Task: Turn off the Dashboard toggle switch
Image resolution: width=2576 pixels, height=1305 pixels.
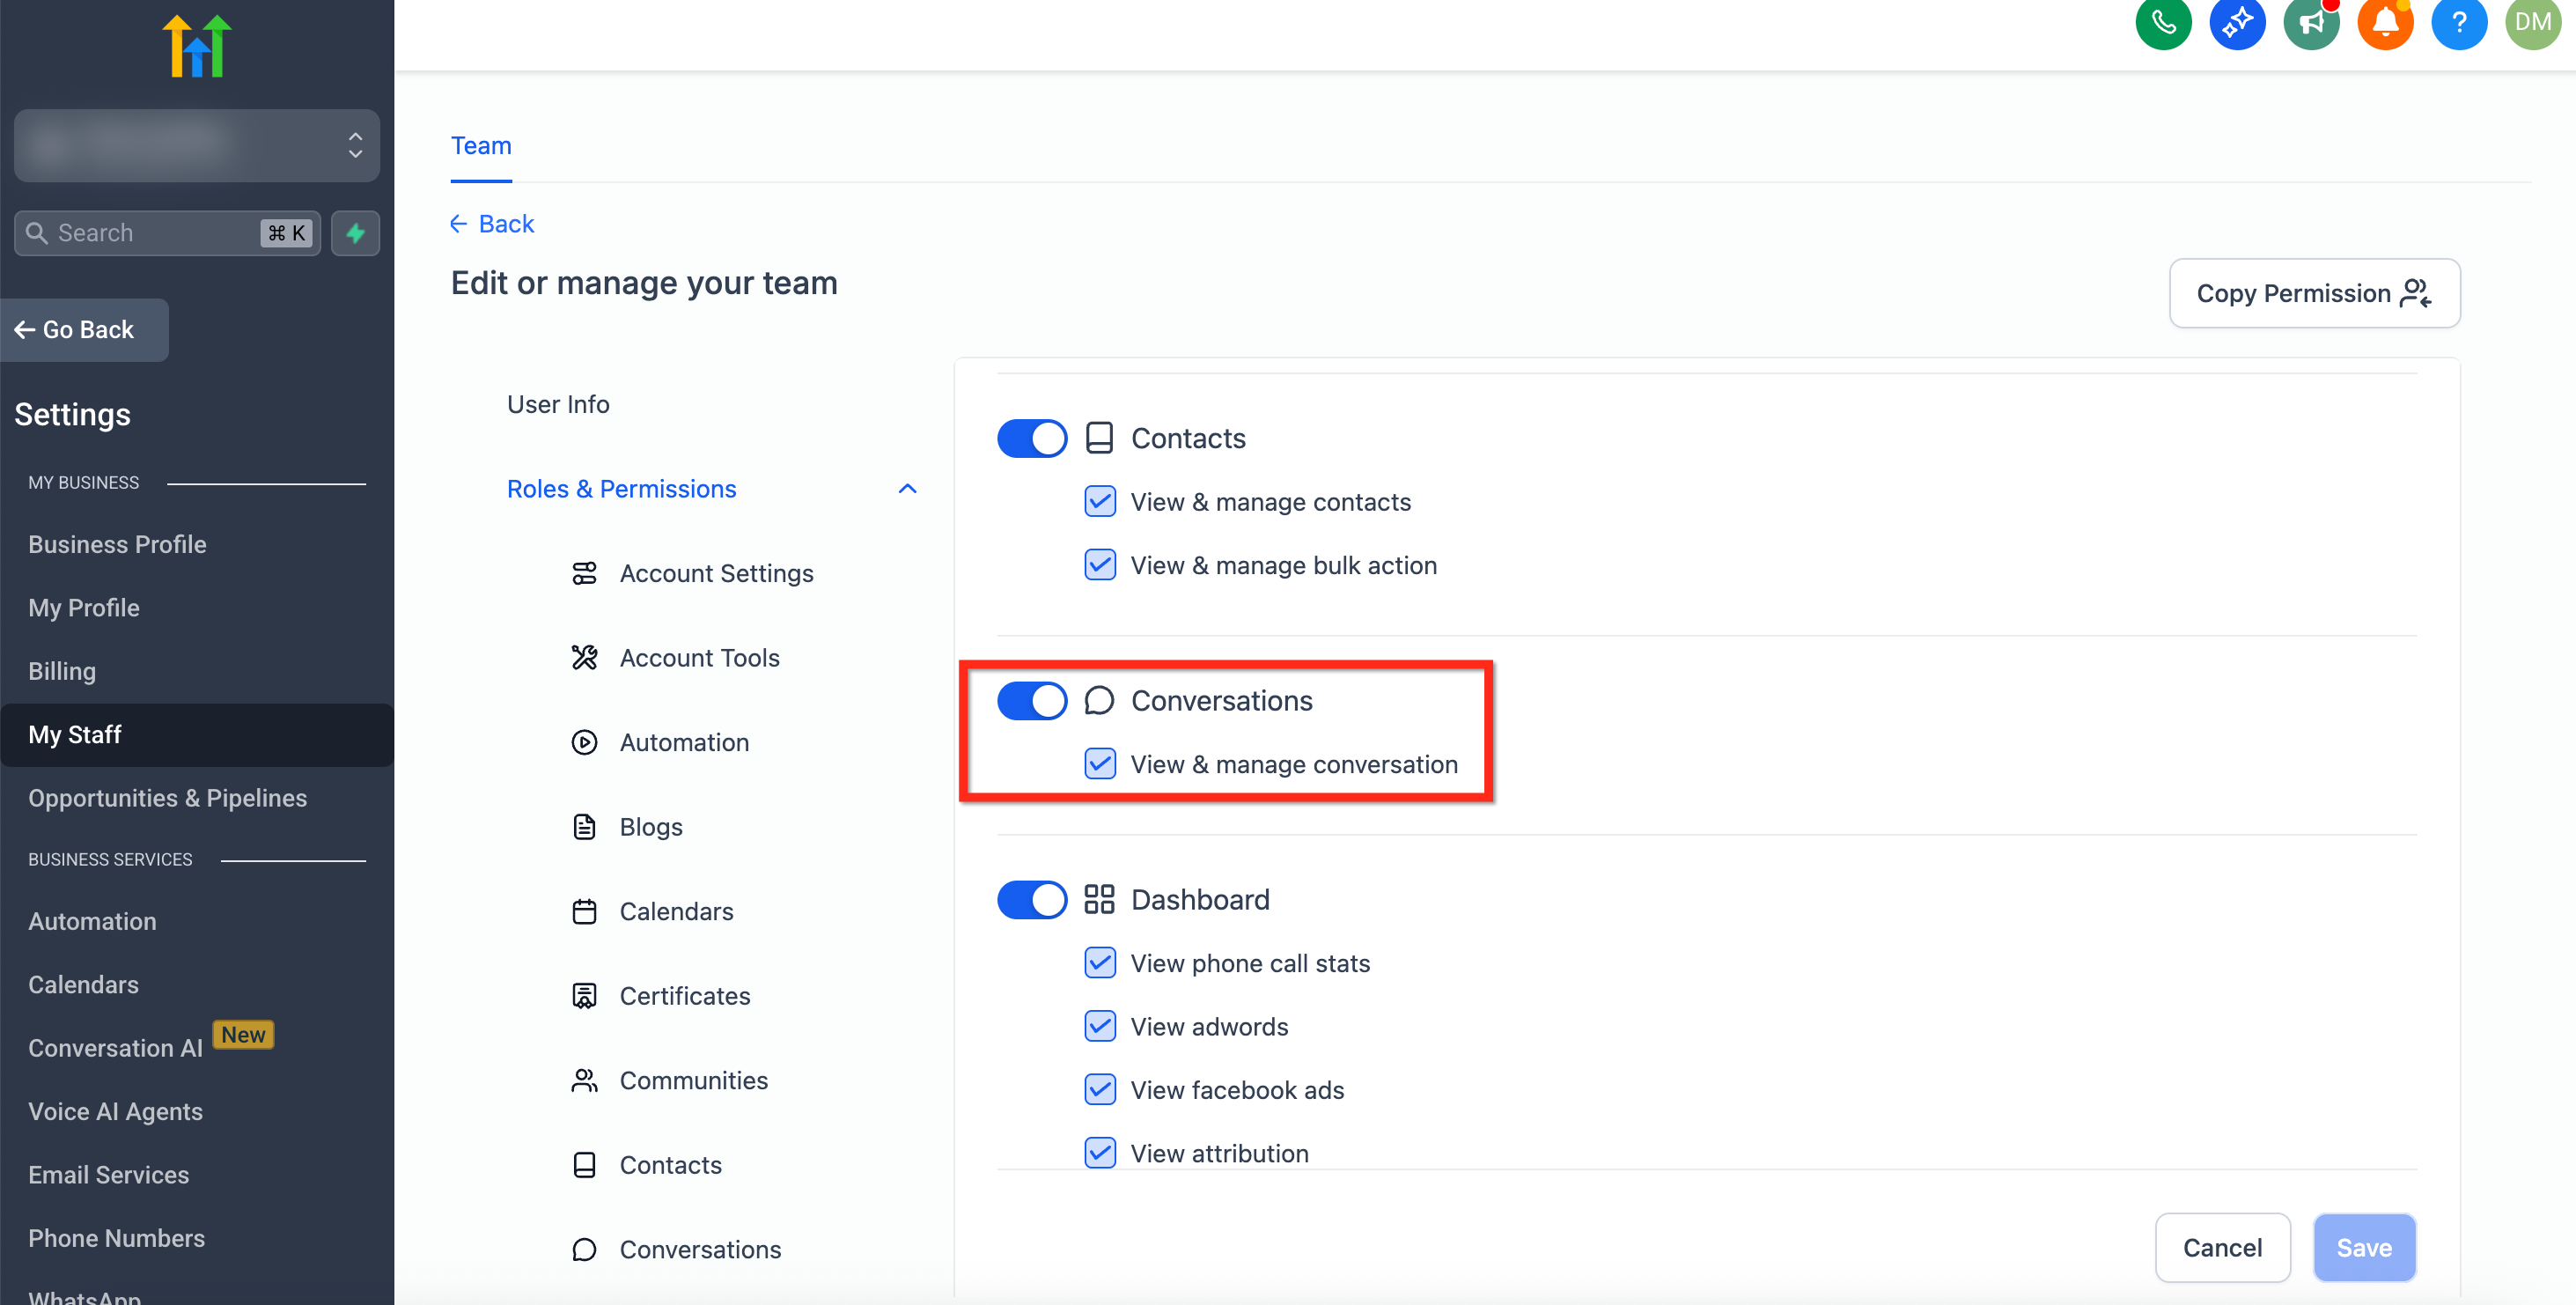Action: (x=1031, y=899)
